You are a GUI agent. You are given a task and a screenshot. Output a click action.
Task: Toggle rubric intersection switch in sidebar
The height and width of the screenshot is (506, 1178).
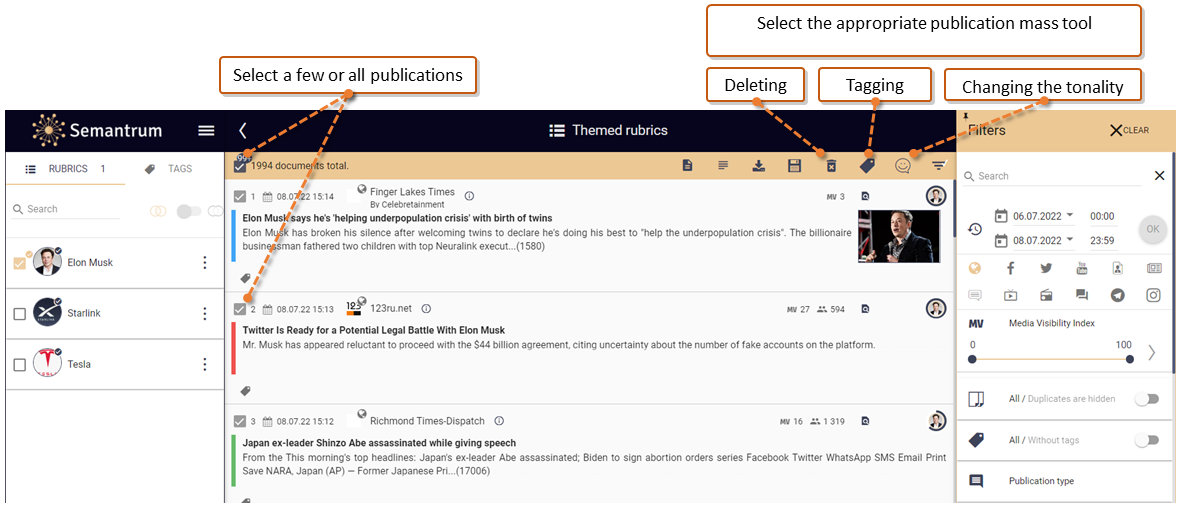(189, 212)
